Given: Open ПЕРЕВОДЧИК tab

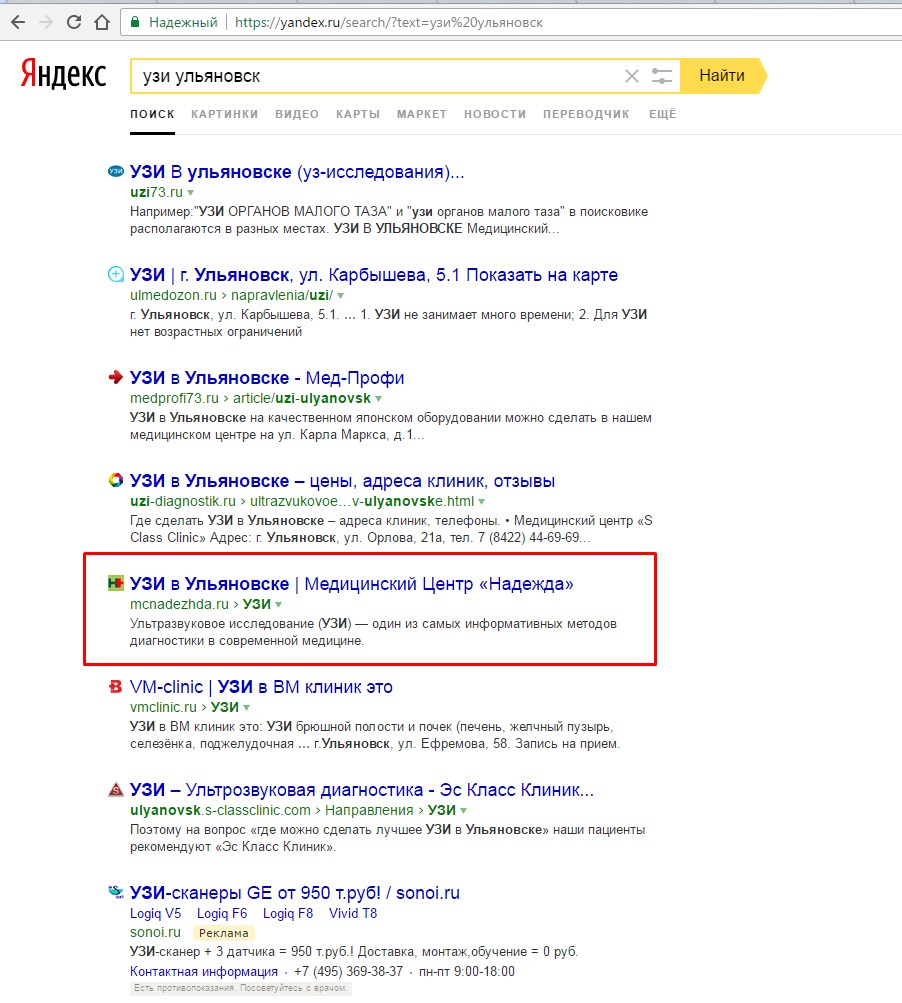Looking at the screenshot, I should click(586, 114).
